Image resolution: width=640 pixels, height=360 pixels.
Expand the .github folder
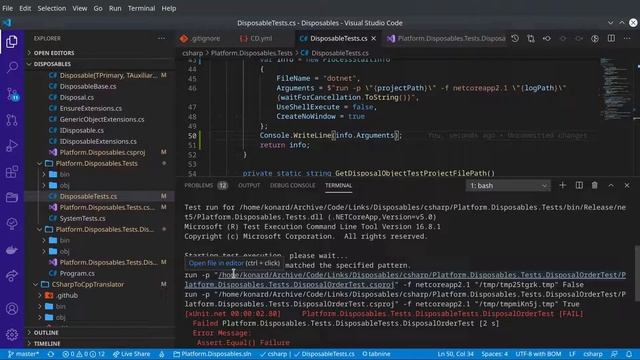click(67, 295)
